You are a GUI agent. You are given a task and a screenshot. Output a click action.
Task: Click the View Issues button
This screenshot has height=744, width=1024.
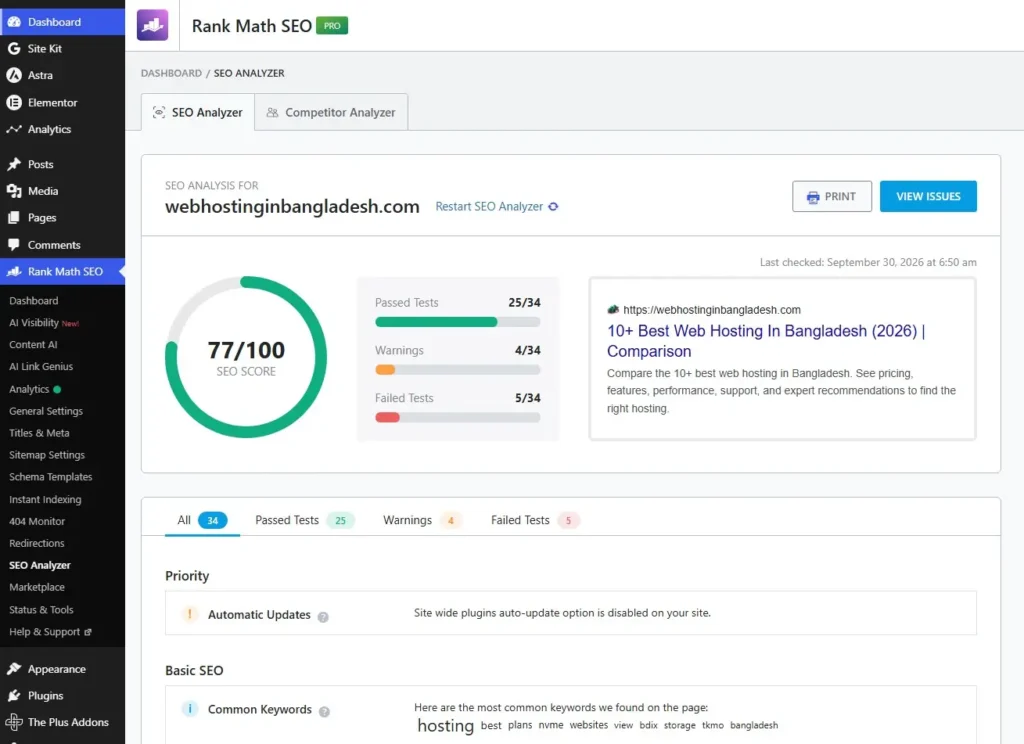point(928,196)
